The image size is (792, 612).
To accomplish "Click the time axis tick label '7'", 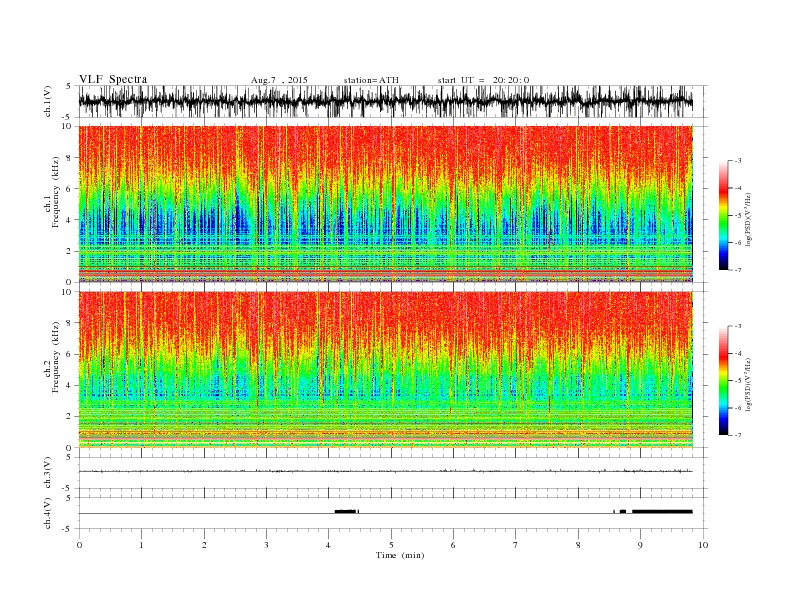I will 516,545.
